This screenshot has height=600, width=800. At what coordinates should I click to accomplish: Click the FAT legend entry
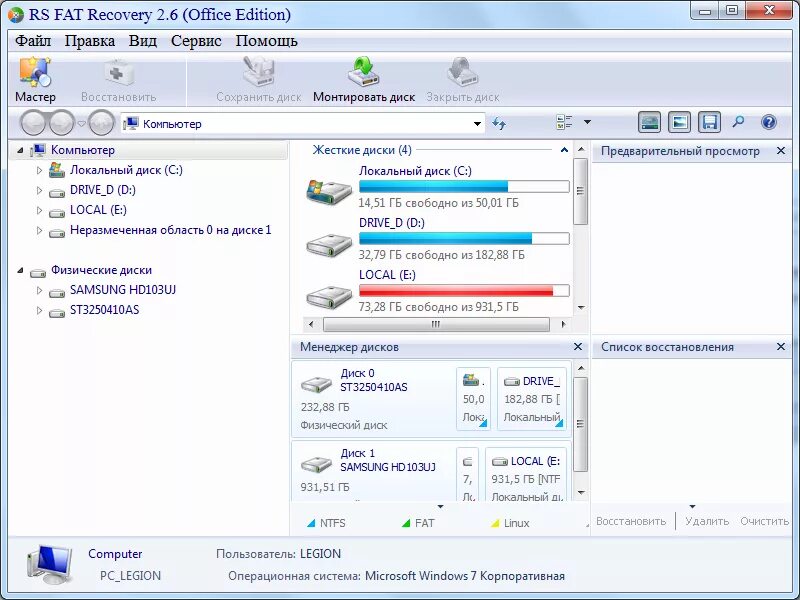[418, 523]
